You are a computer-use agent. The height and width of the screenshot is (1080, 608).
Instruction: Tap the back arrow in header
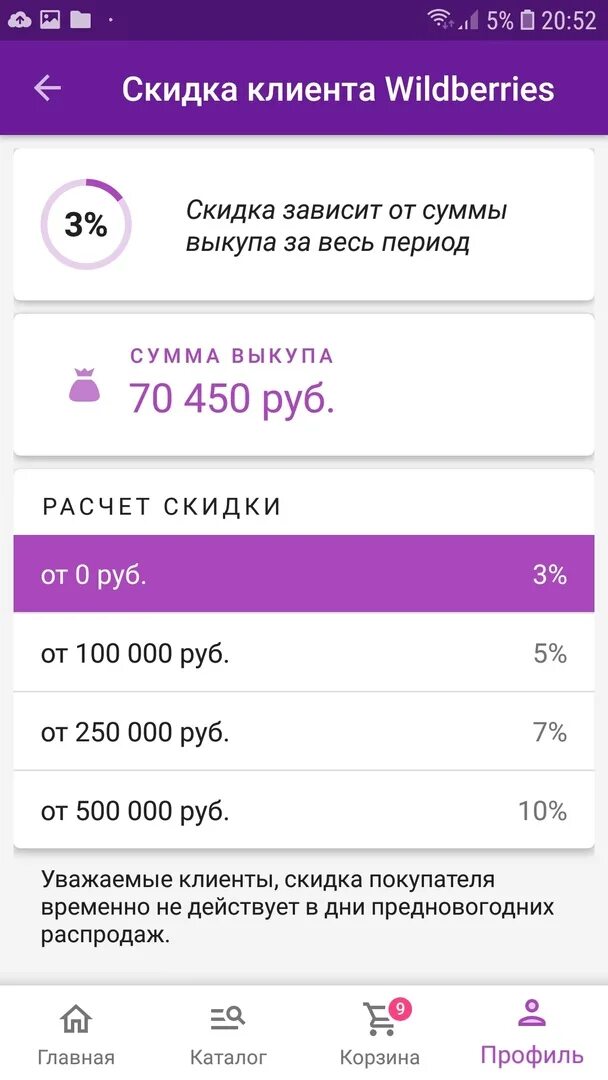pos(48,88)
